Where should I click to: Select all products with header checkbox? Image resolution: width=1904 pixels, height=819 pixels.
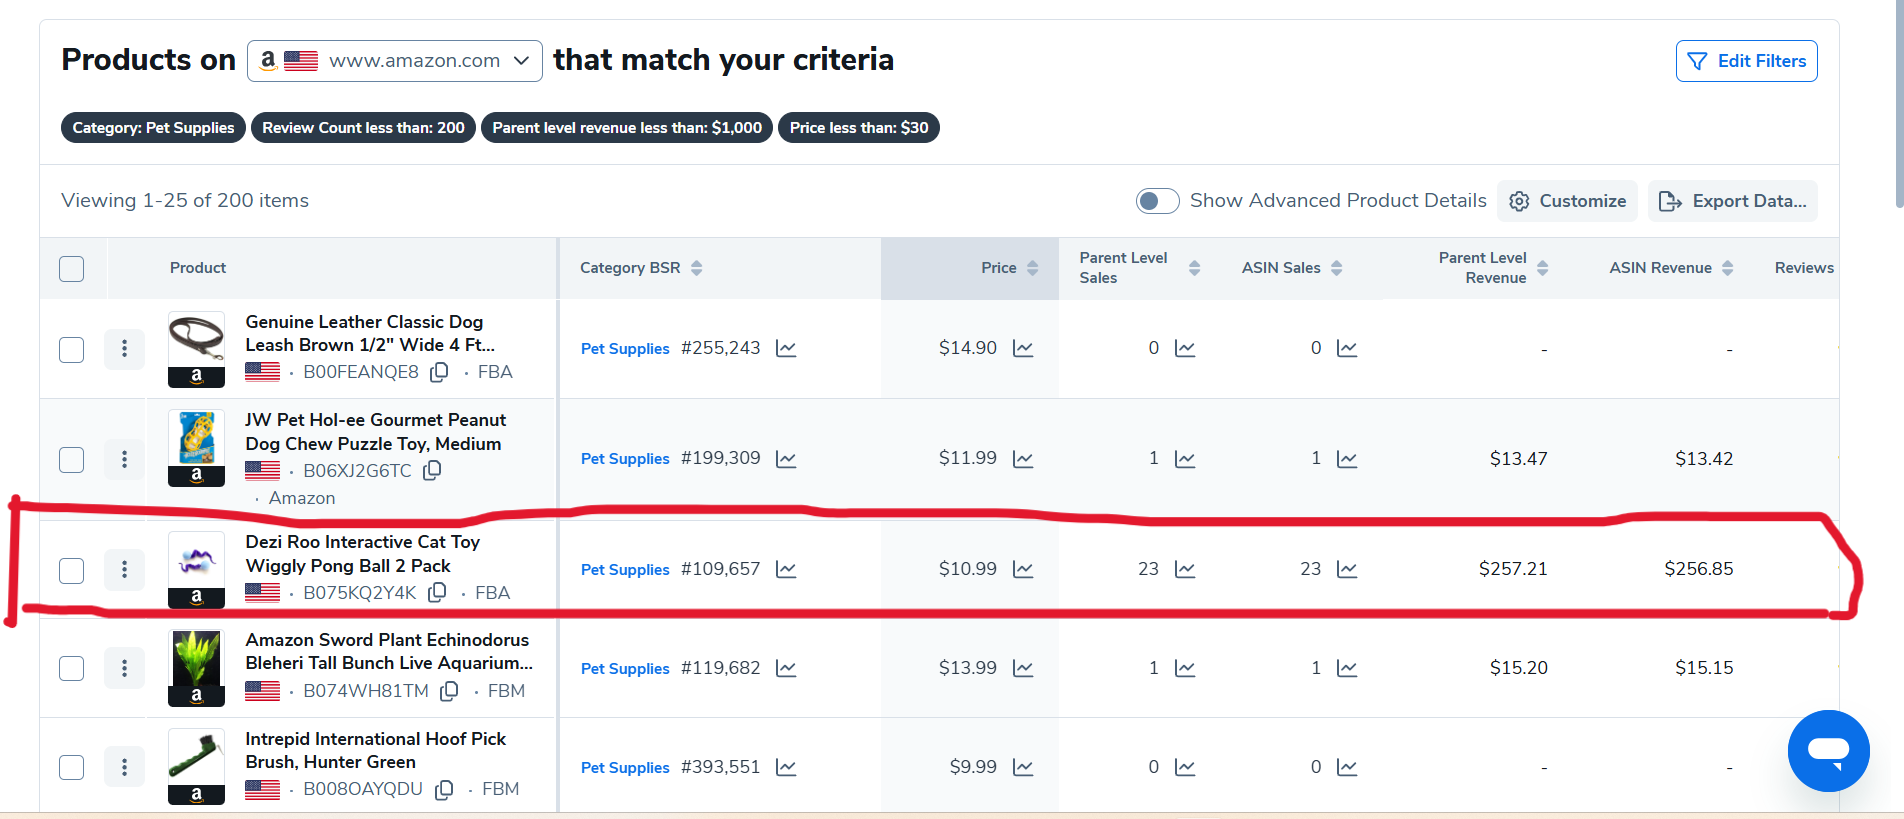click(x=71, y=269)
